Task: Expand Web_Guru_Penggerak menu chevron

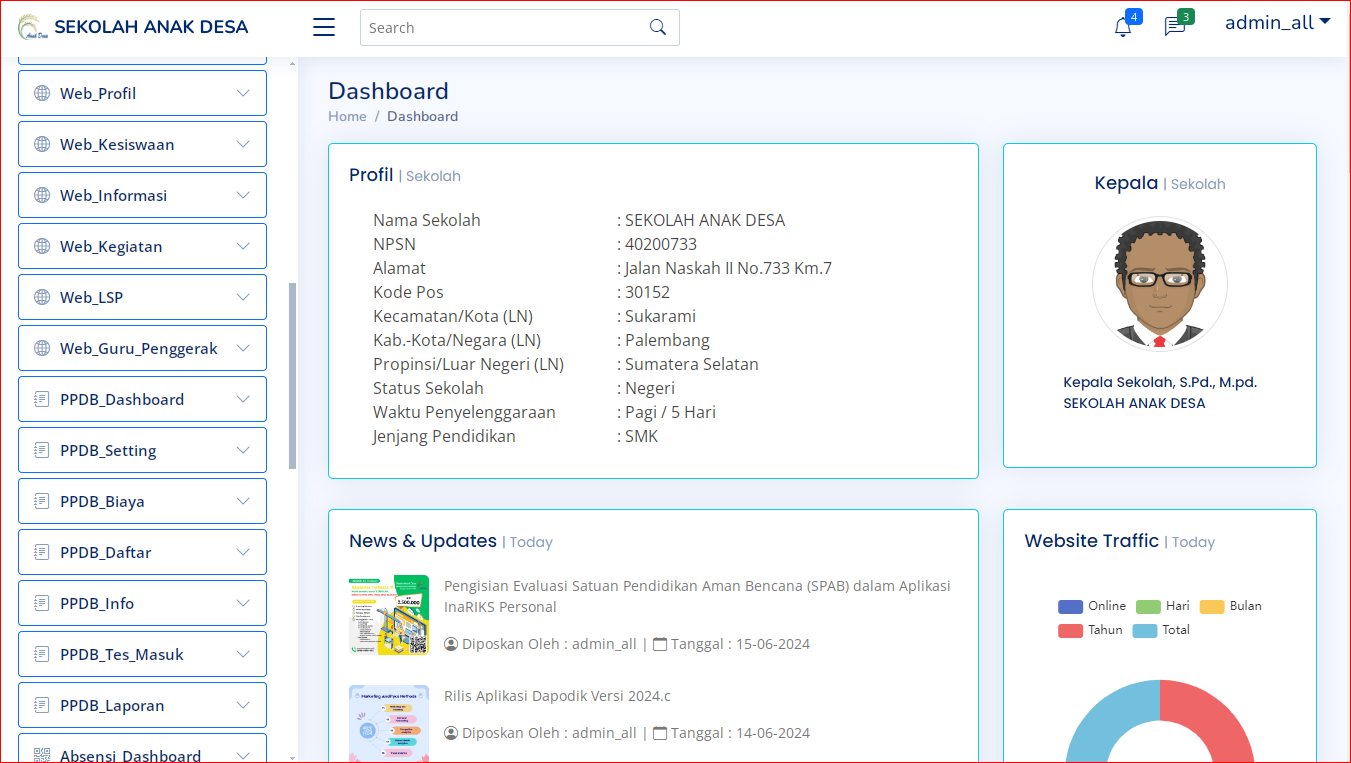Action: [243, 348]
